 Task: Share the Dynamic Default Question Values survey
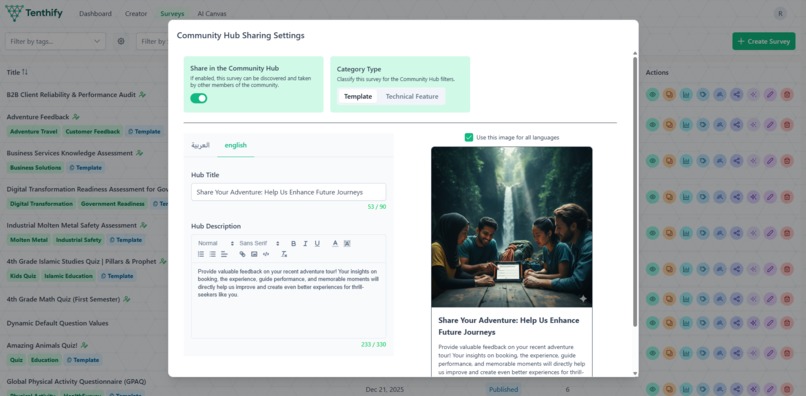pyautogui.click(x=736, y=323)
